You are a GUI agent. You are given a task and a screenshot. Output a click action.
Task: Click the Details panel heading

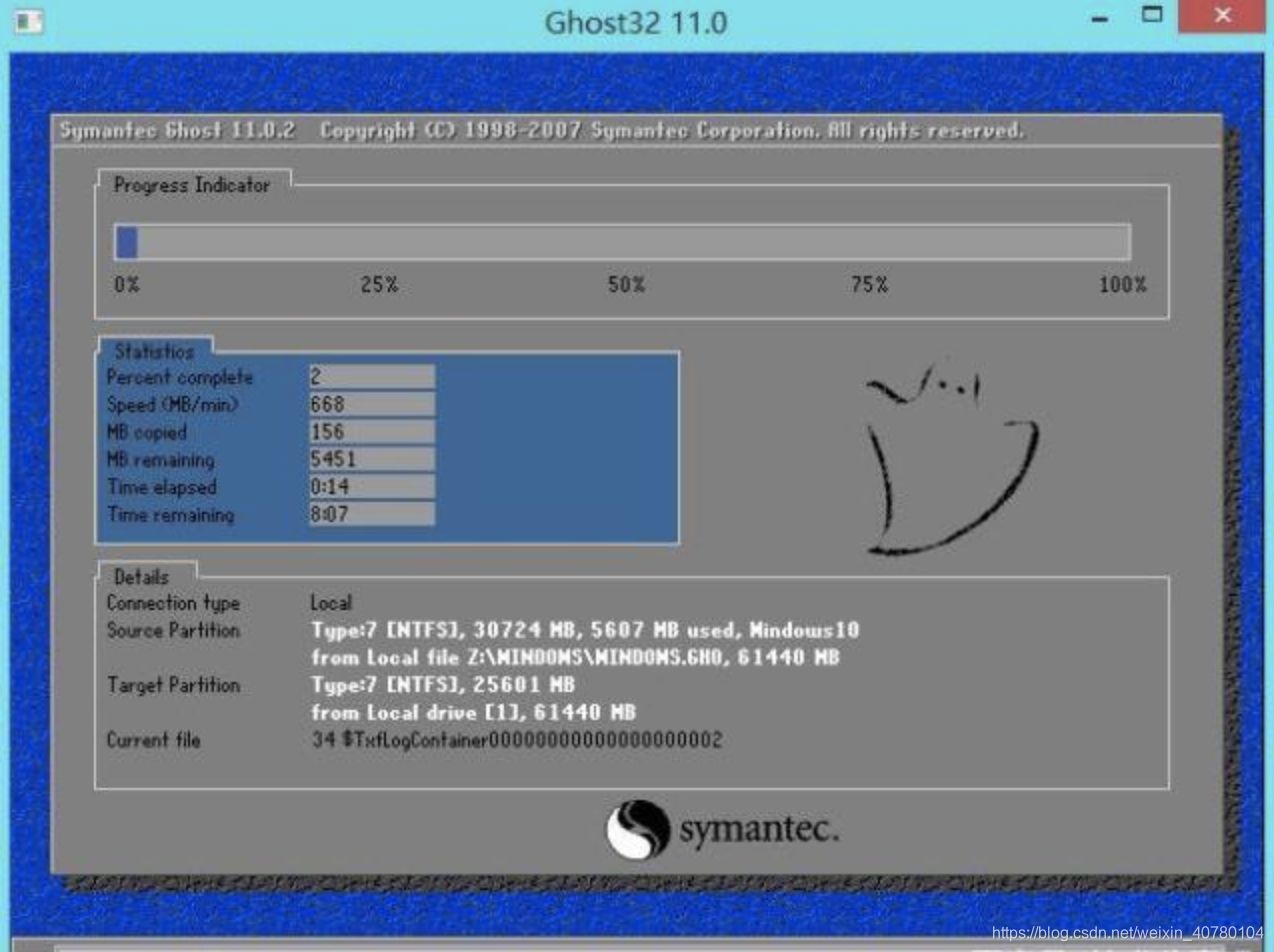(142, 577)
